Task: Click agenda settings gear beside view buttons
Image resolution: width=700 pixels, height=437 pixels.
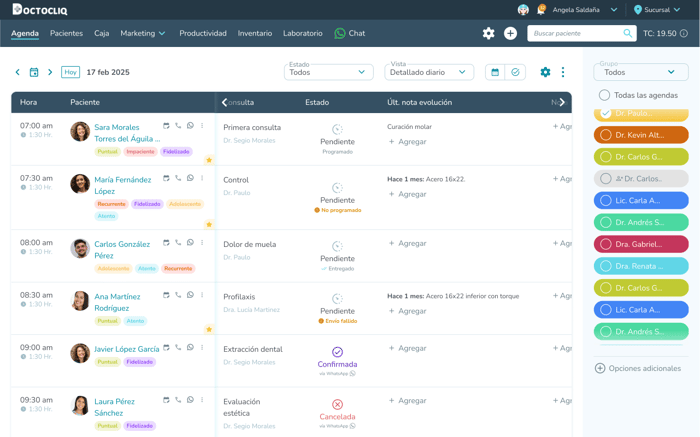Action: pyautogui.click(x=545, y=72)
